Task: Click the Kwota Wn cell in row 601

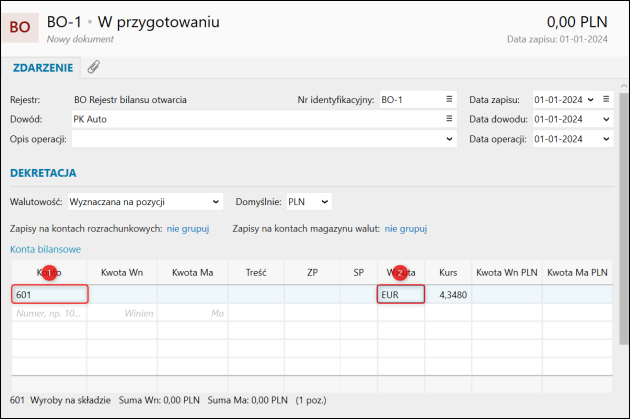Action: [x=122, y=294]
